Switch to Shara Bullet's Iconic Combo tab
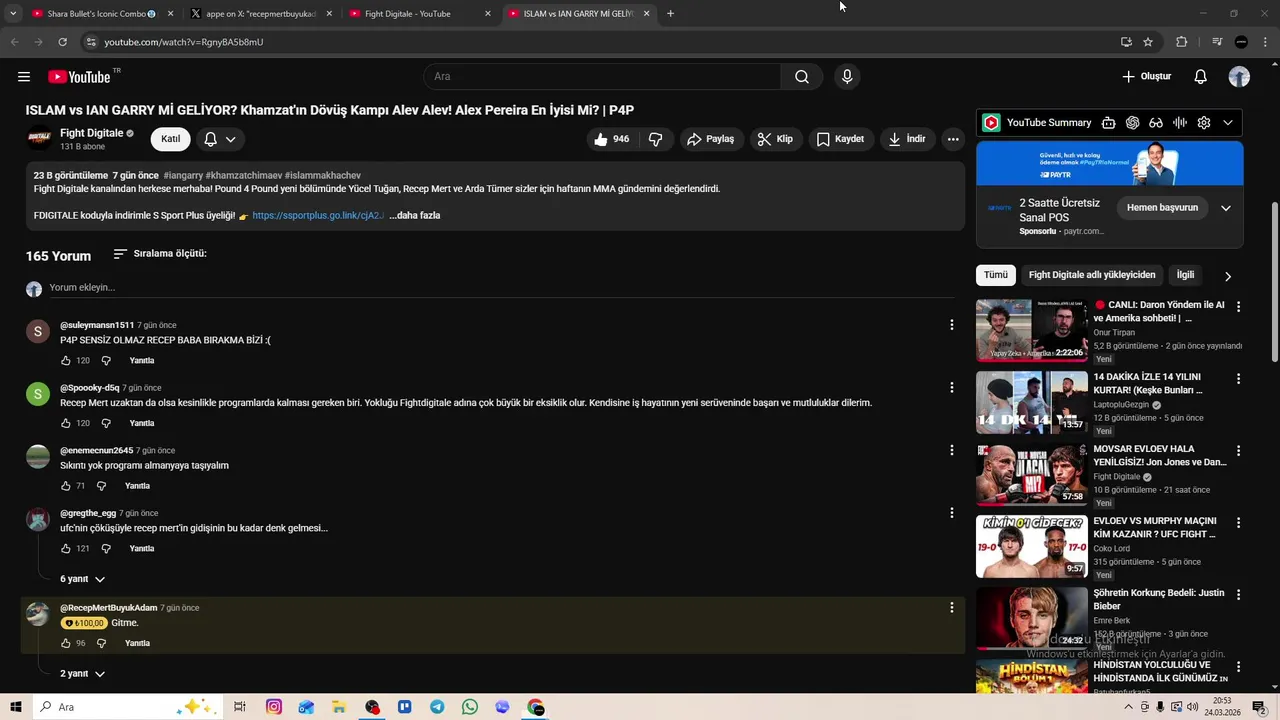 pyautogui.click(x=101, y=14)
